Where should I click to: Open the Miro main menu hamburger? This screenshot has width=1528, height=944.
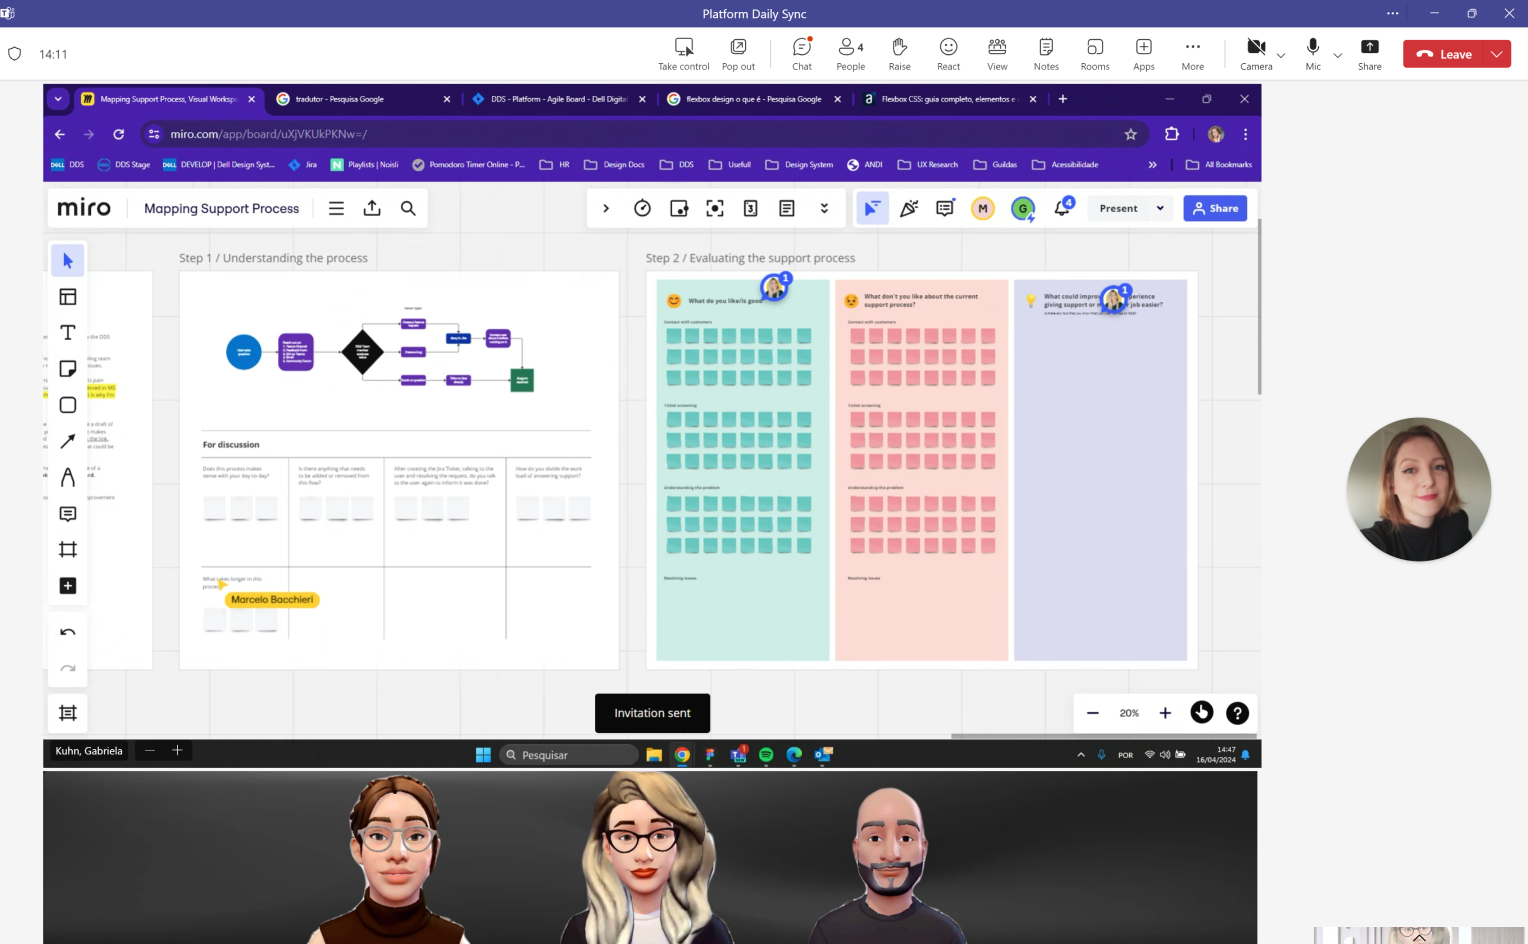pos(336,208)
